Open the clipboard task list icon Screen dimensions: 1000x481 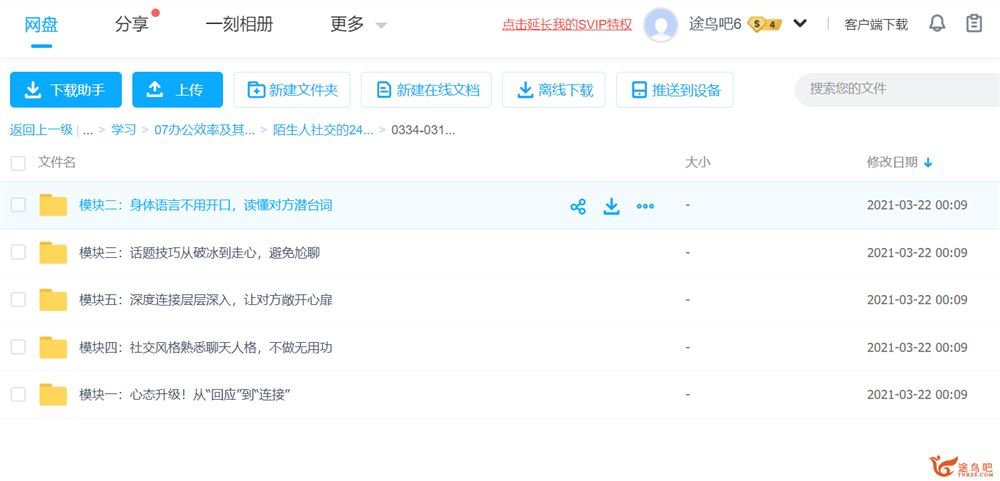(x=974, y=24)
